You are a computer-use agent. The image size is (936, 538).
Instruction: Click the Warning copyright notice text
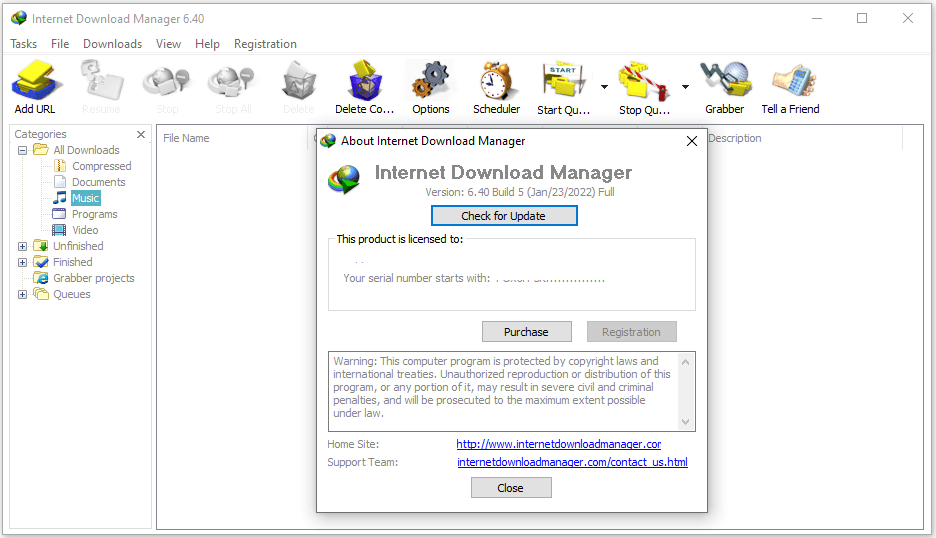pos(502,388)
